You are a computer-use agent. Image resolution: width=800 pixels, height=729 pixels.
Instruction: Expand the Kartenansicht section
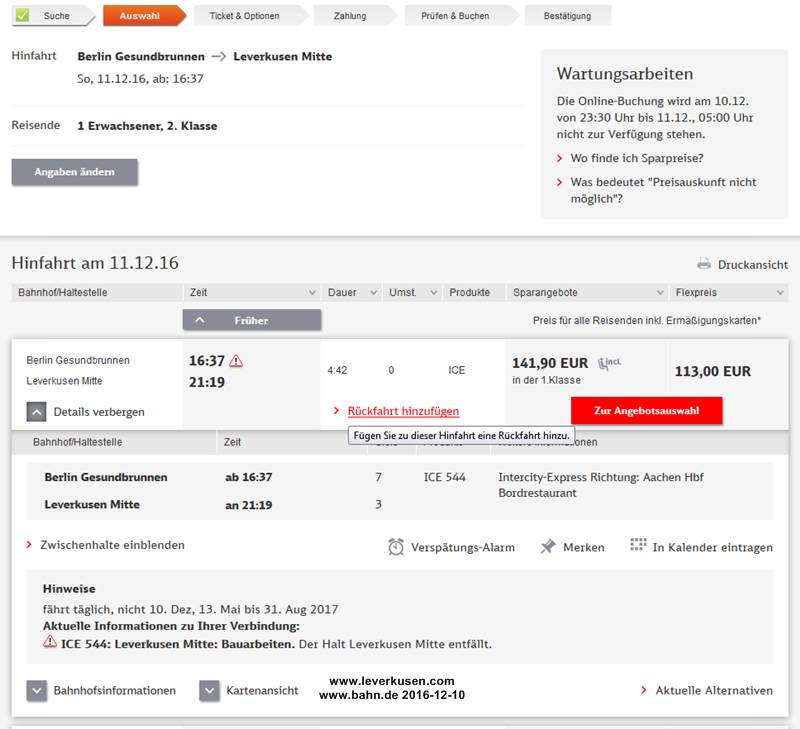point(209,690)
